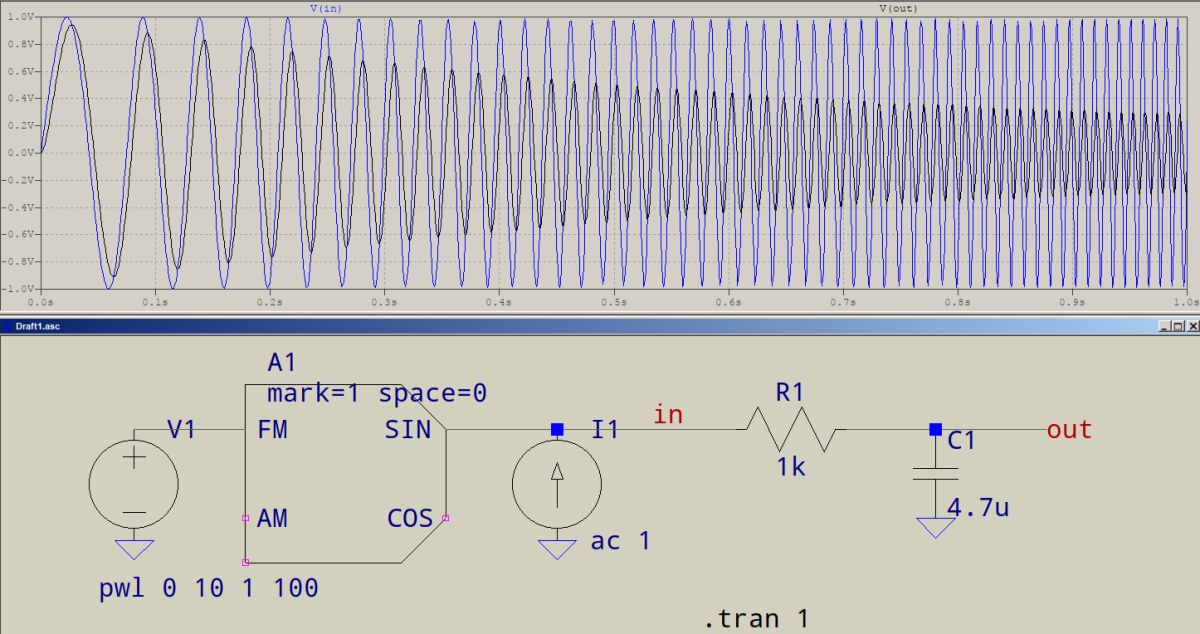The image size is (1200, 634).
Task: Click the I1 reference label
Action: (605, 430)
